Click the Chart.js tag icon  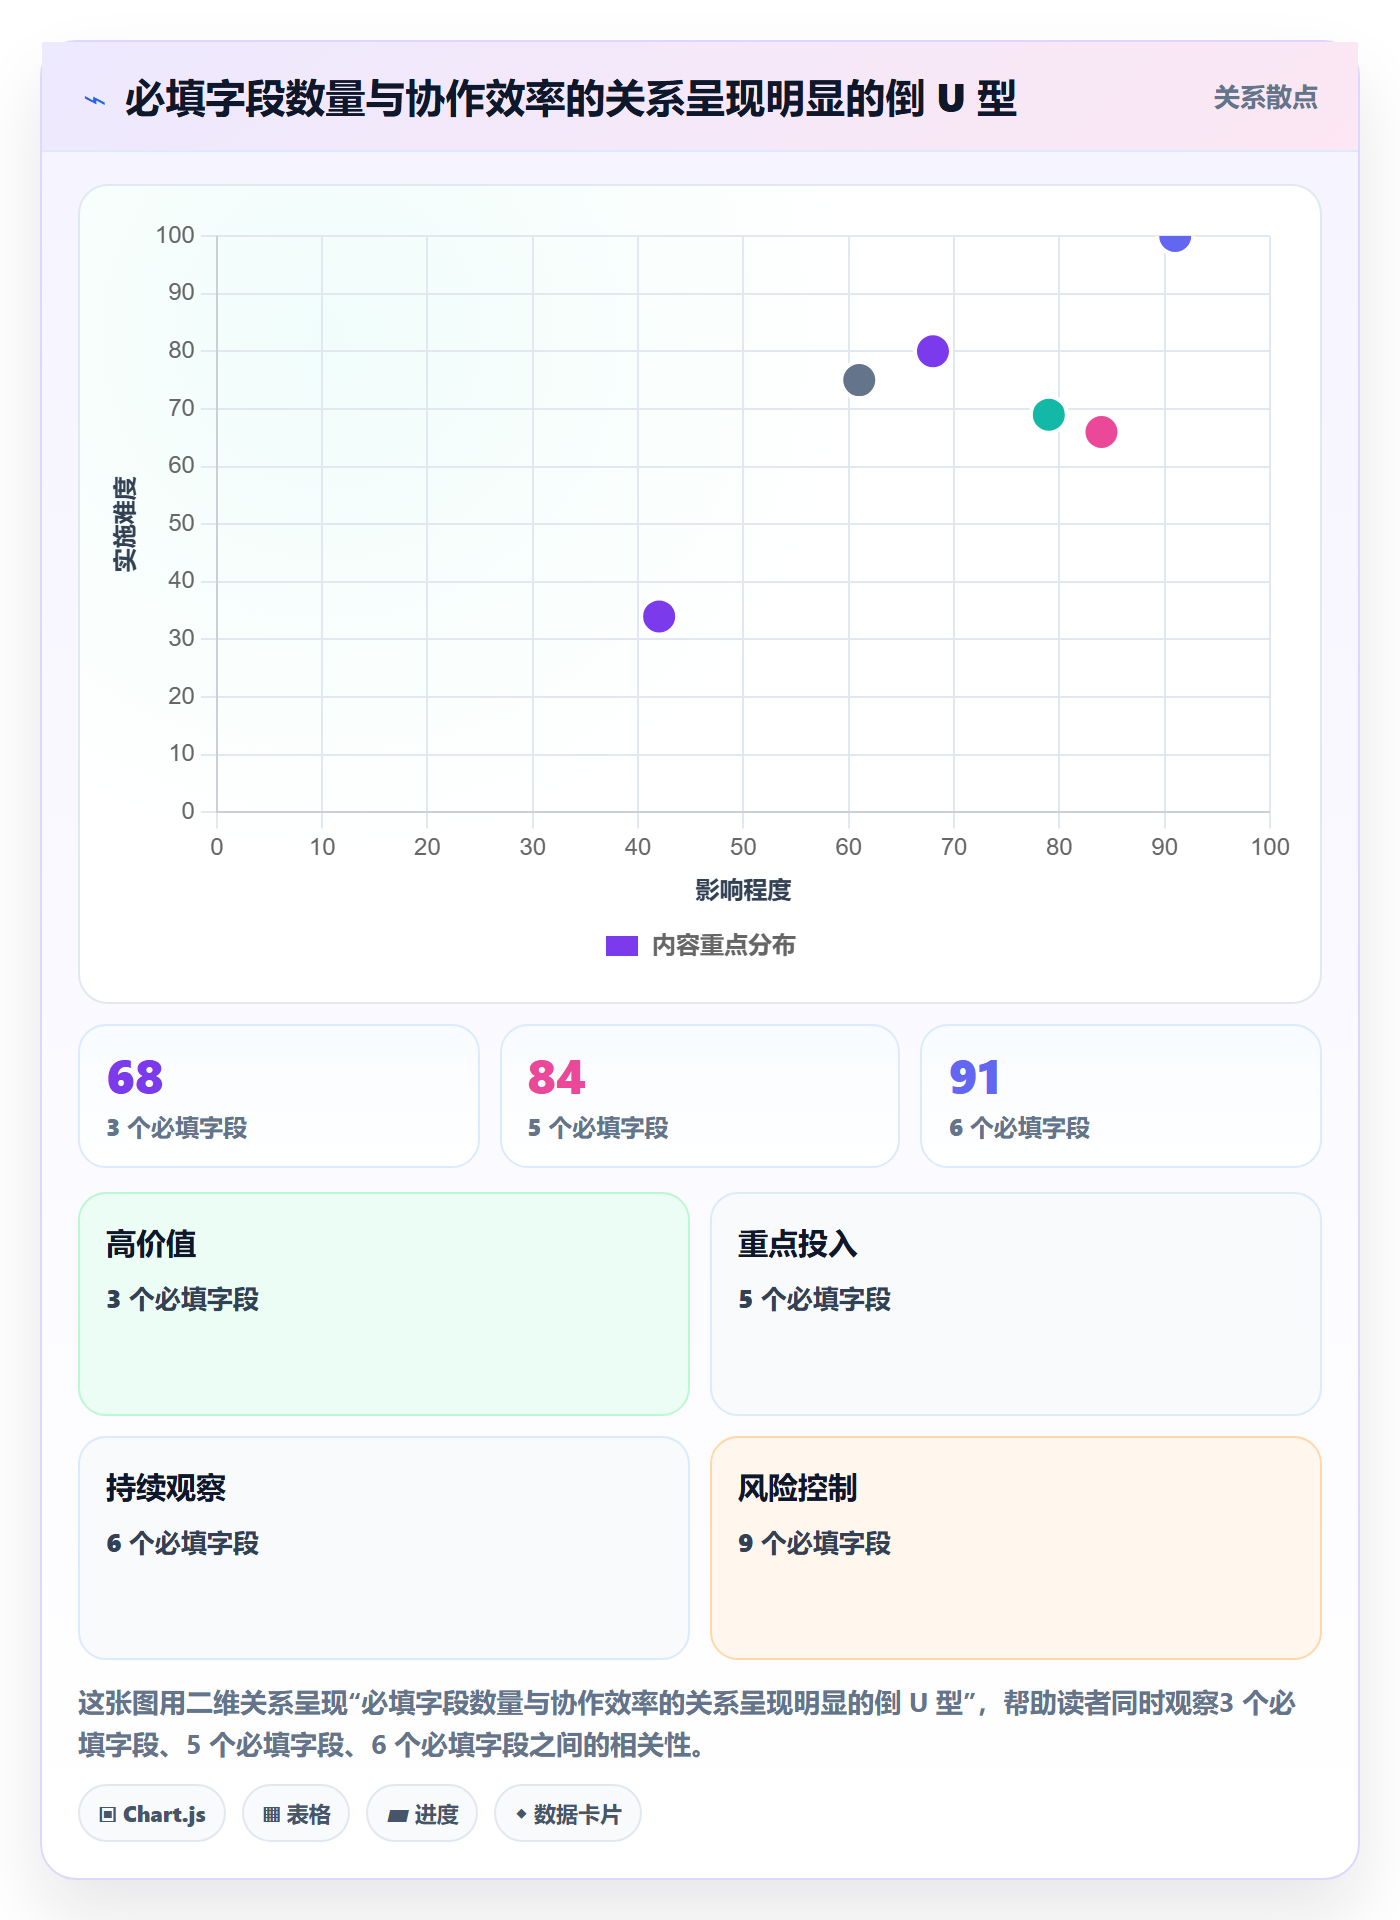click(x=108, y=1814)
